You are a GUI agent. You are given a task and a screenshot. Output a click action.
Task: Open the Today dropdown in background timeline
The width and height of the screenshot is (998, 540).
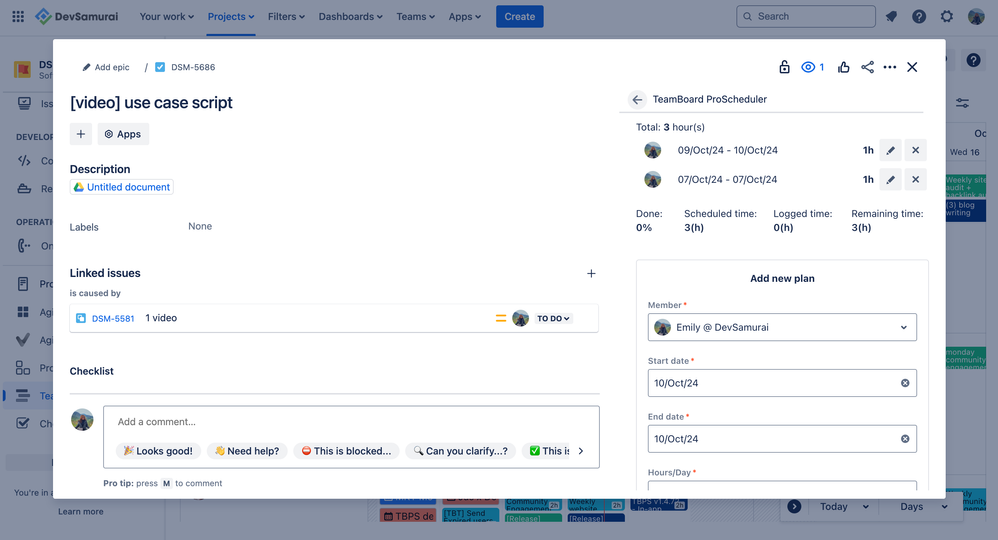pos(844,507)
